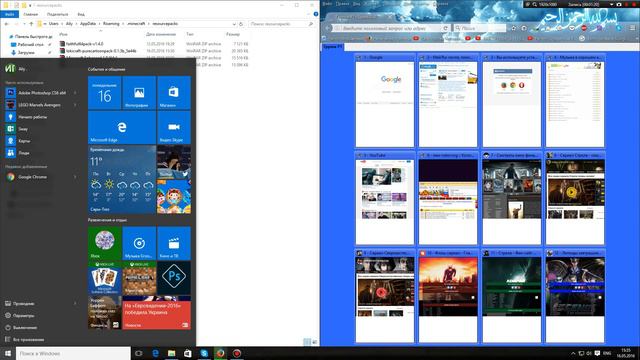
Task: Open Главная ribbon tab in Explorer
Action: (x=31, y=14)
